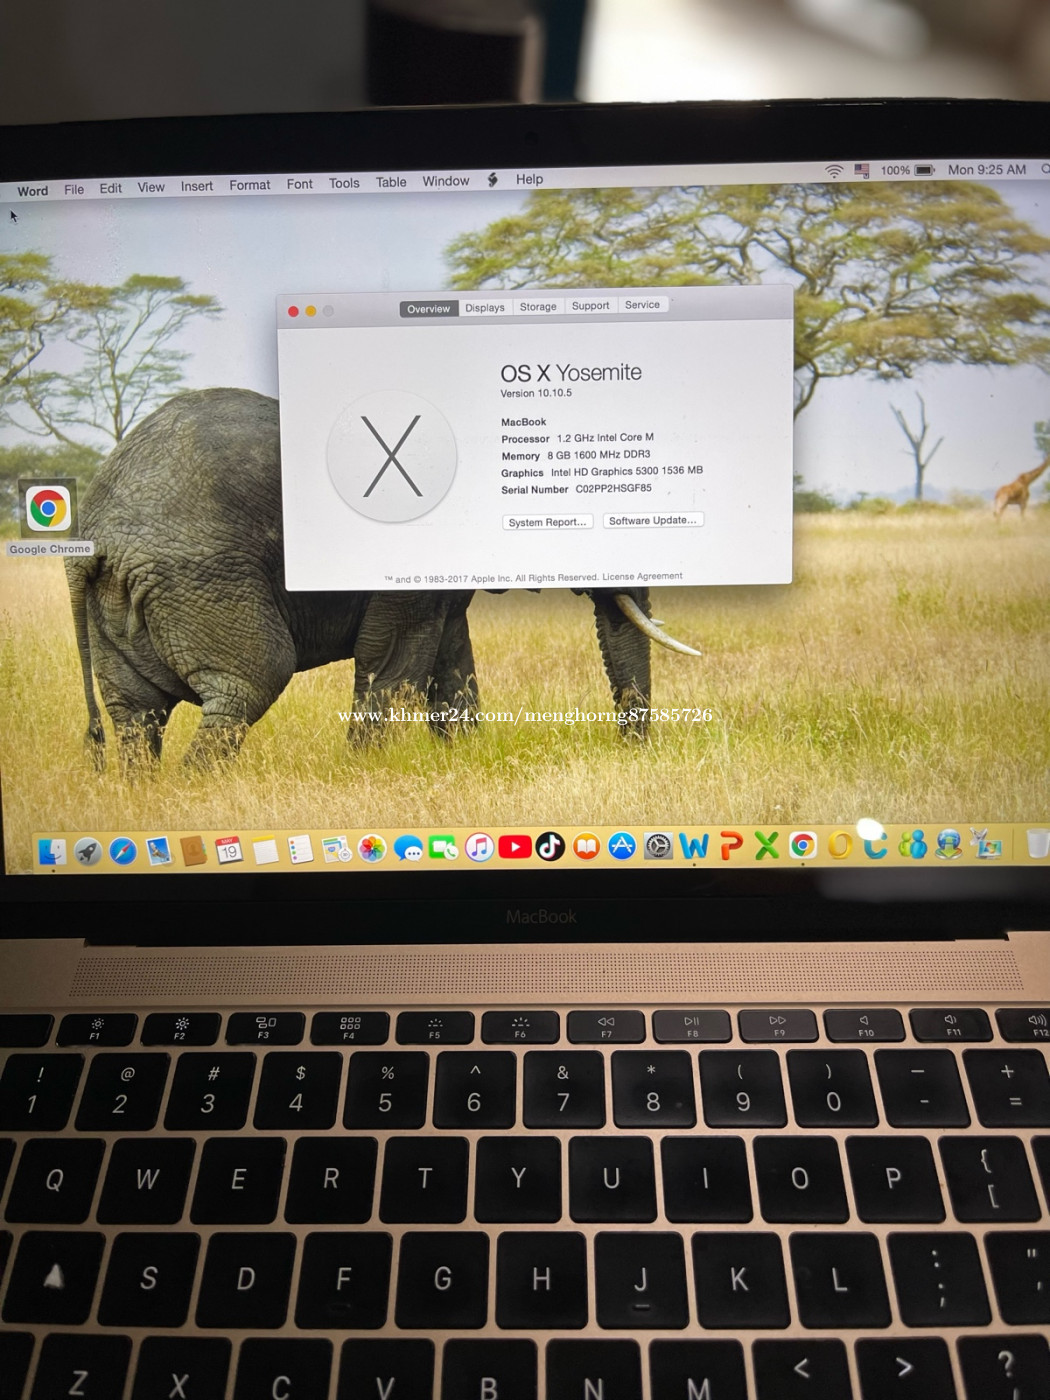Click the serial number C02PP2HSGF85
1050x1400 pixels.
tap(613, 489)
